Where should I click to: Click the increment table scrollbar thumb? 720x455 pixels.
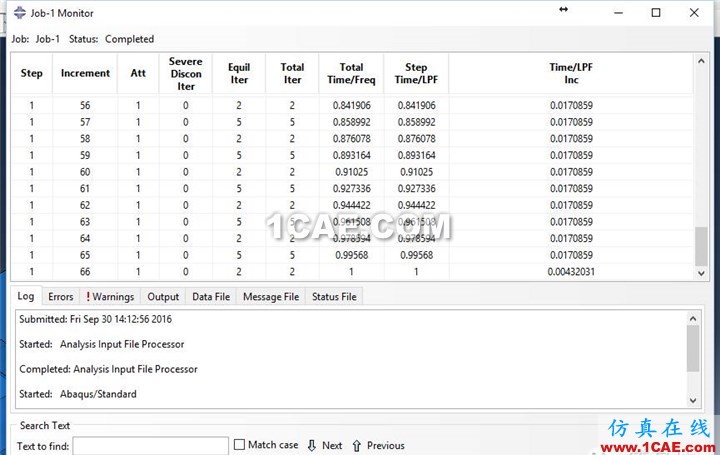coord(701,246)
